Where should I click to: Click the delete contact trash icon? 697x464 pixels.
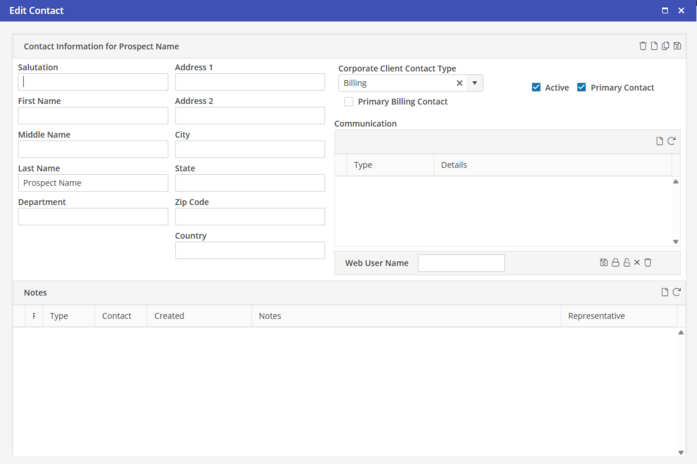[643, 46]
